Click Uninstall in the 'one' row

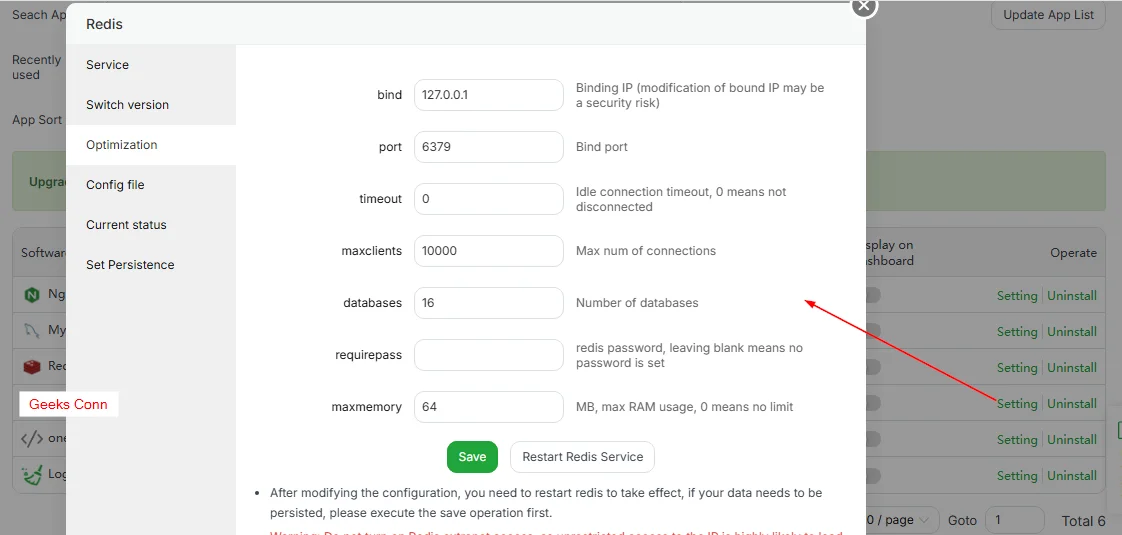1072,440
